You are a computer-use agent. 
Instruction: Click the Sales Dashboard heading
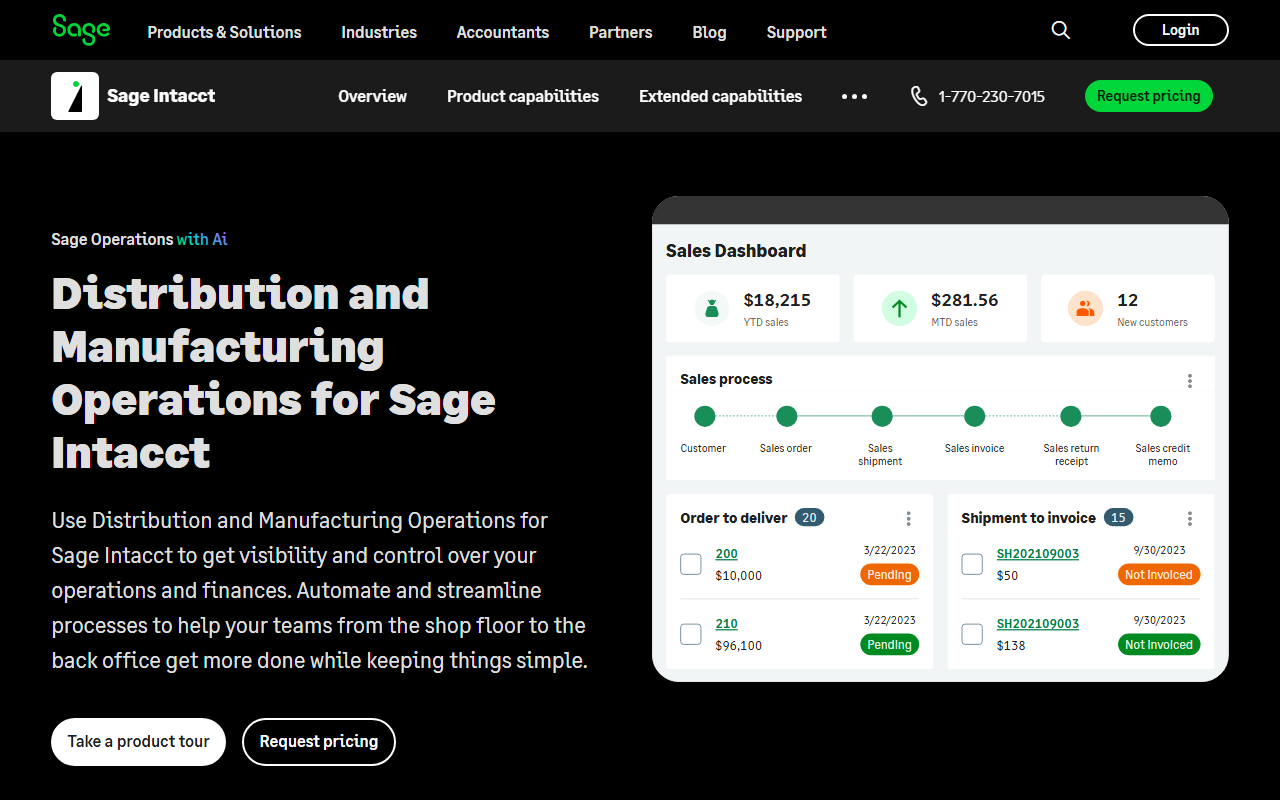[x=736, y=251]
